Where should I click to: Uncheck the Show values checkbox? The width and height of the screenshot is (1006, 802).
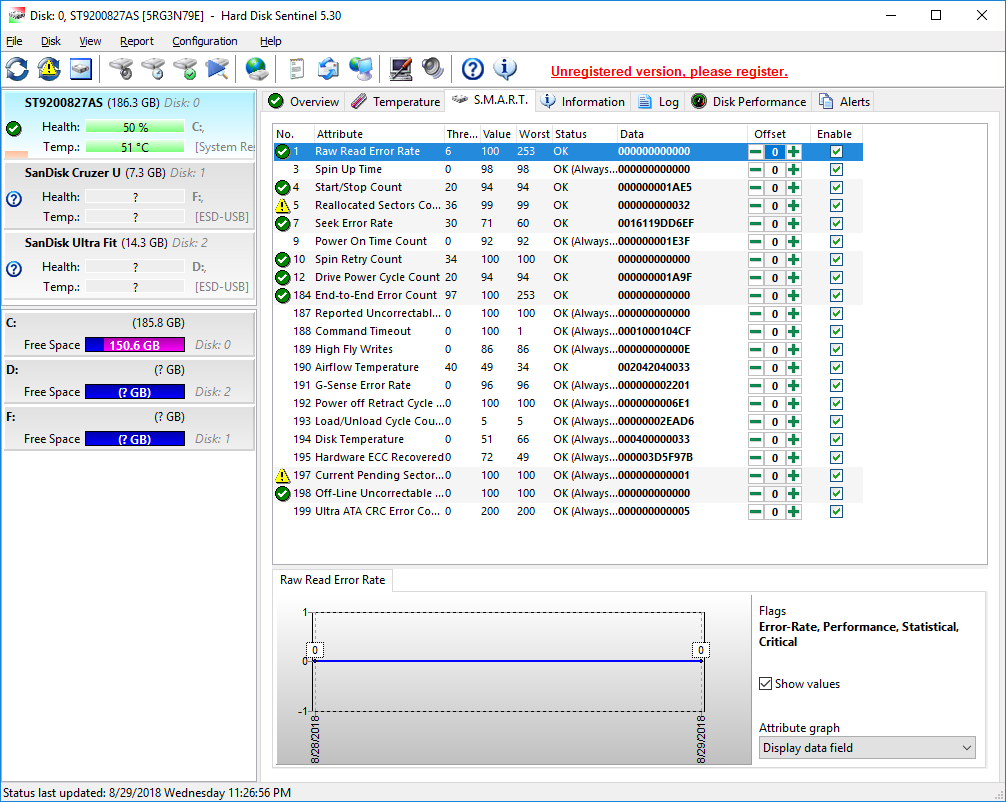click(x=766, y=684)
